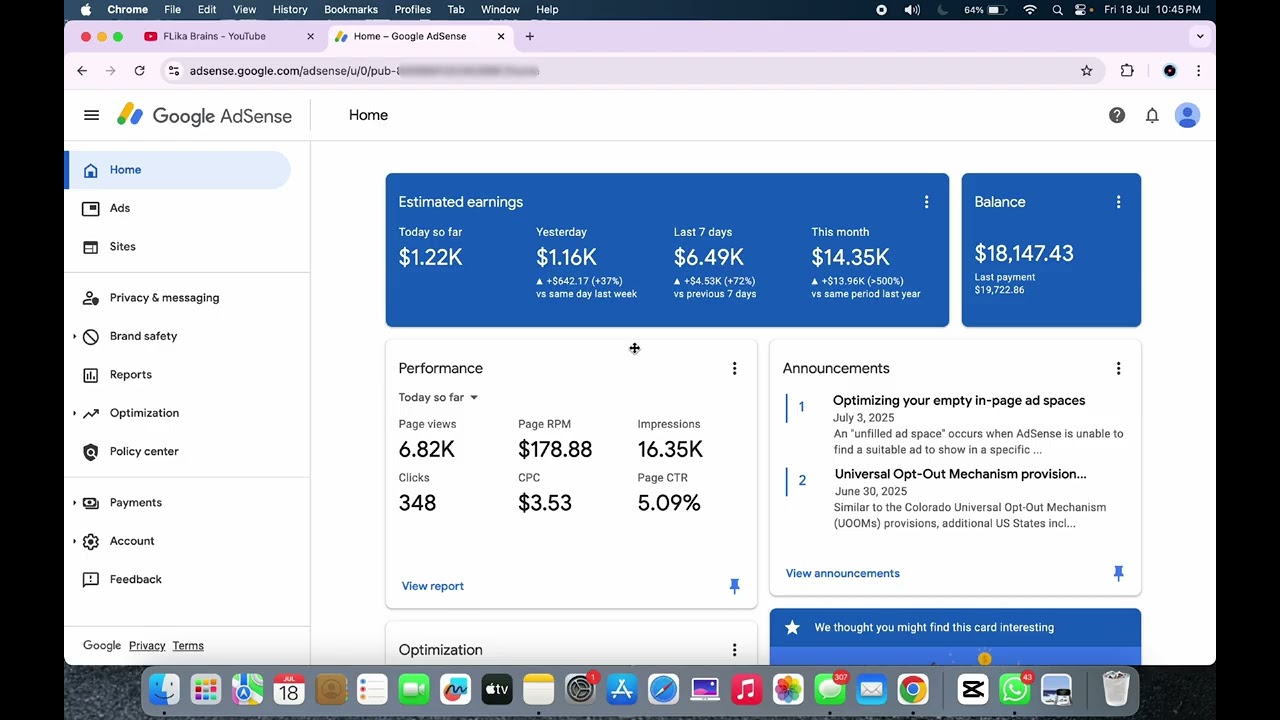Open Announcements card three-dot menu

coord(1118,368)
